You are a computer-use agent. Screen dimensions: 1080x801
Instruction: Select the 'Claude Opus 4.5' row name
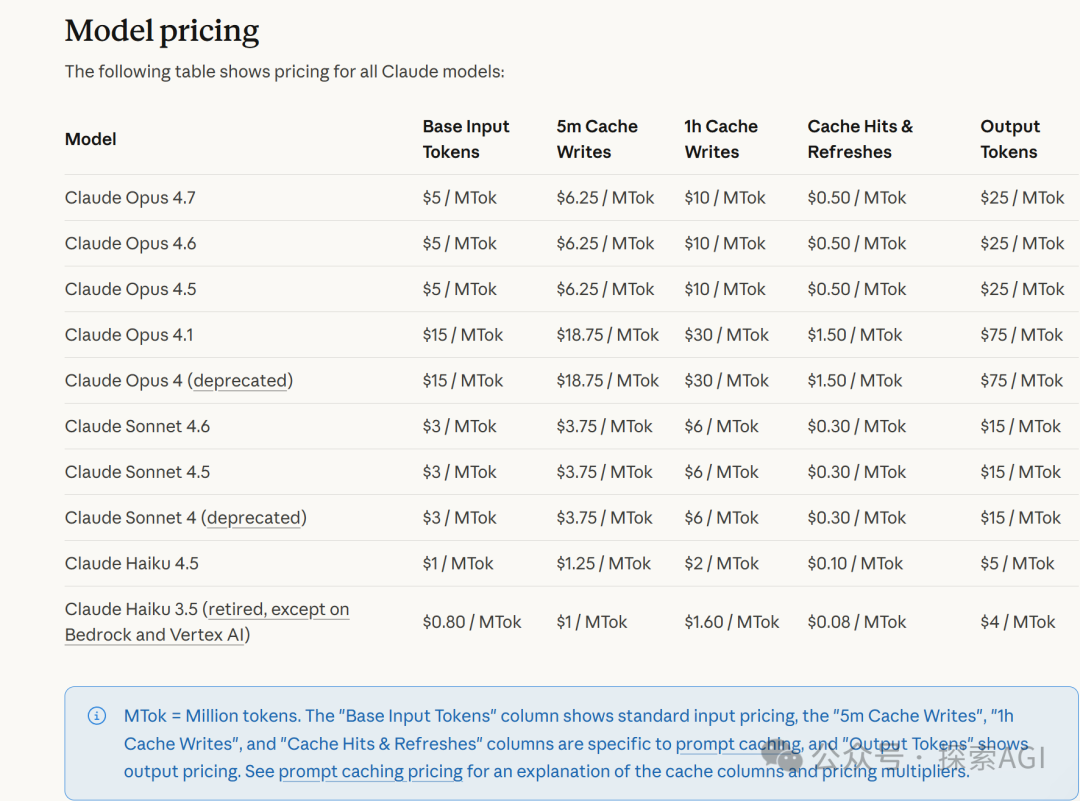tap(130, 289)
